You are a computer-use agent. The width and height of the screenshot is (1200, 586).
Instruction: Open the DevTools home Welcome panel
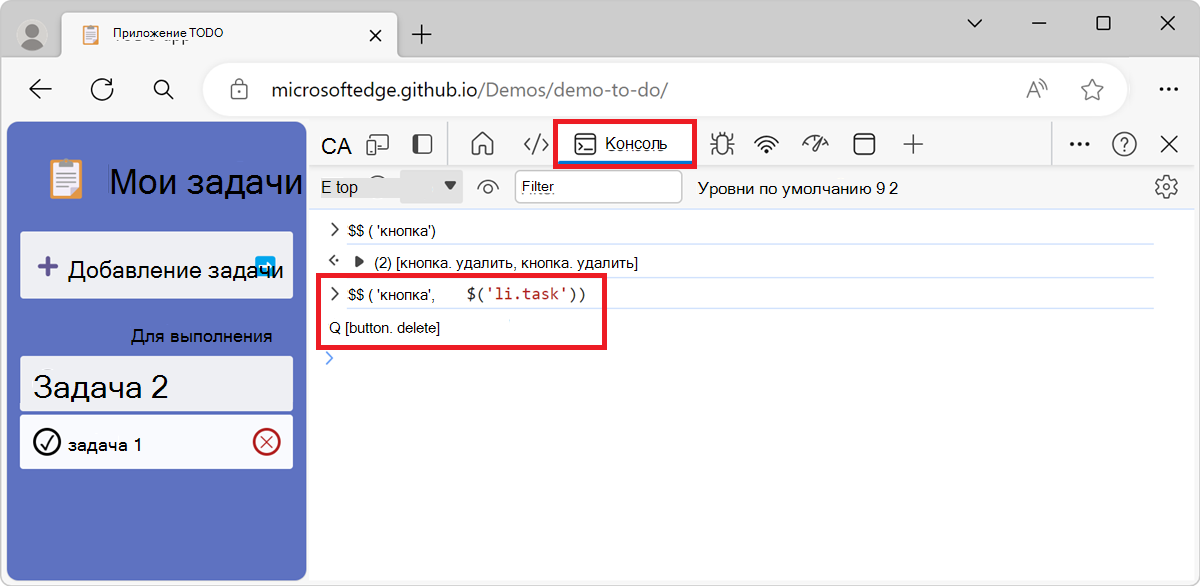pos(482,144)
